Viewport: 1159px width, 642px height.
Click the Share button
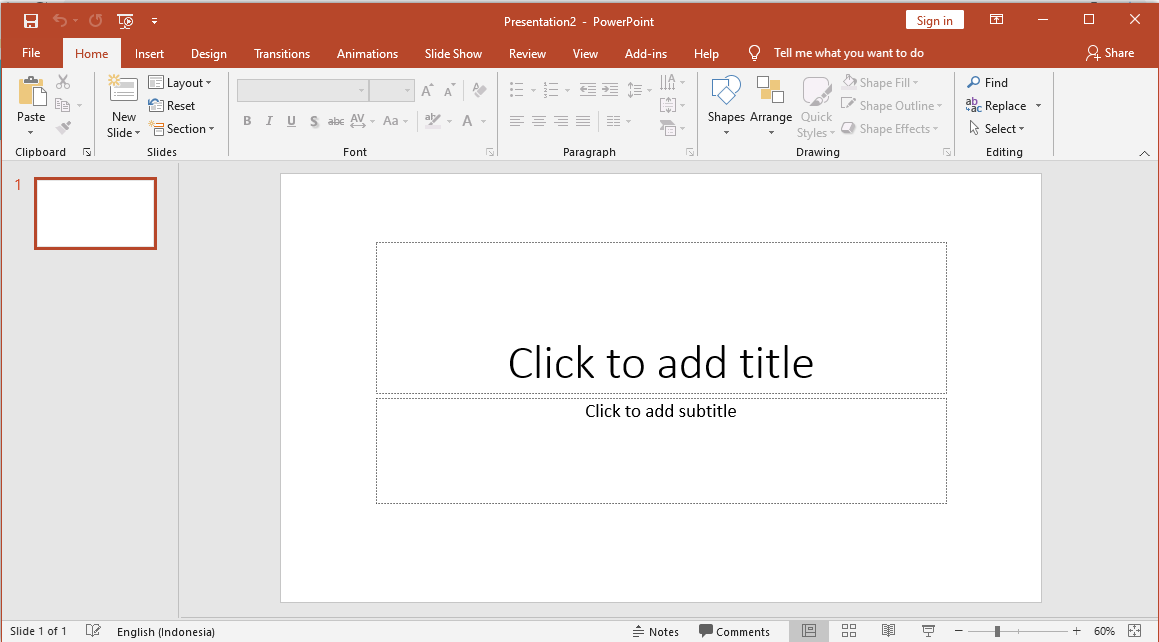point(1110,53)
